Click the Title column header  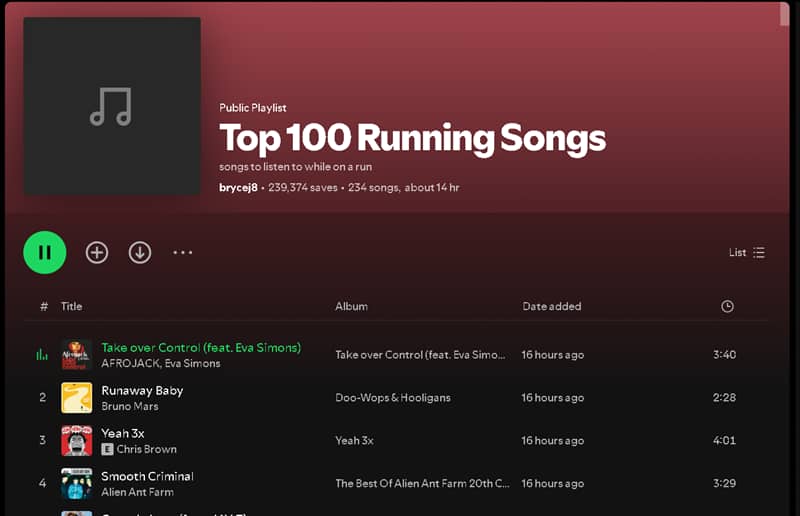click(71, 306)
